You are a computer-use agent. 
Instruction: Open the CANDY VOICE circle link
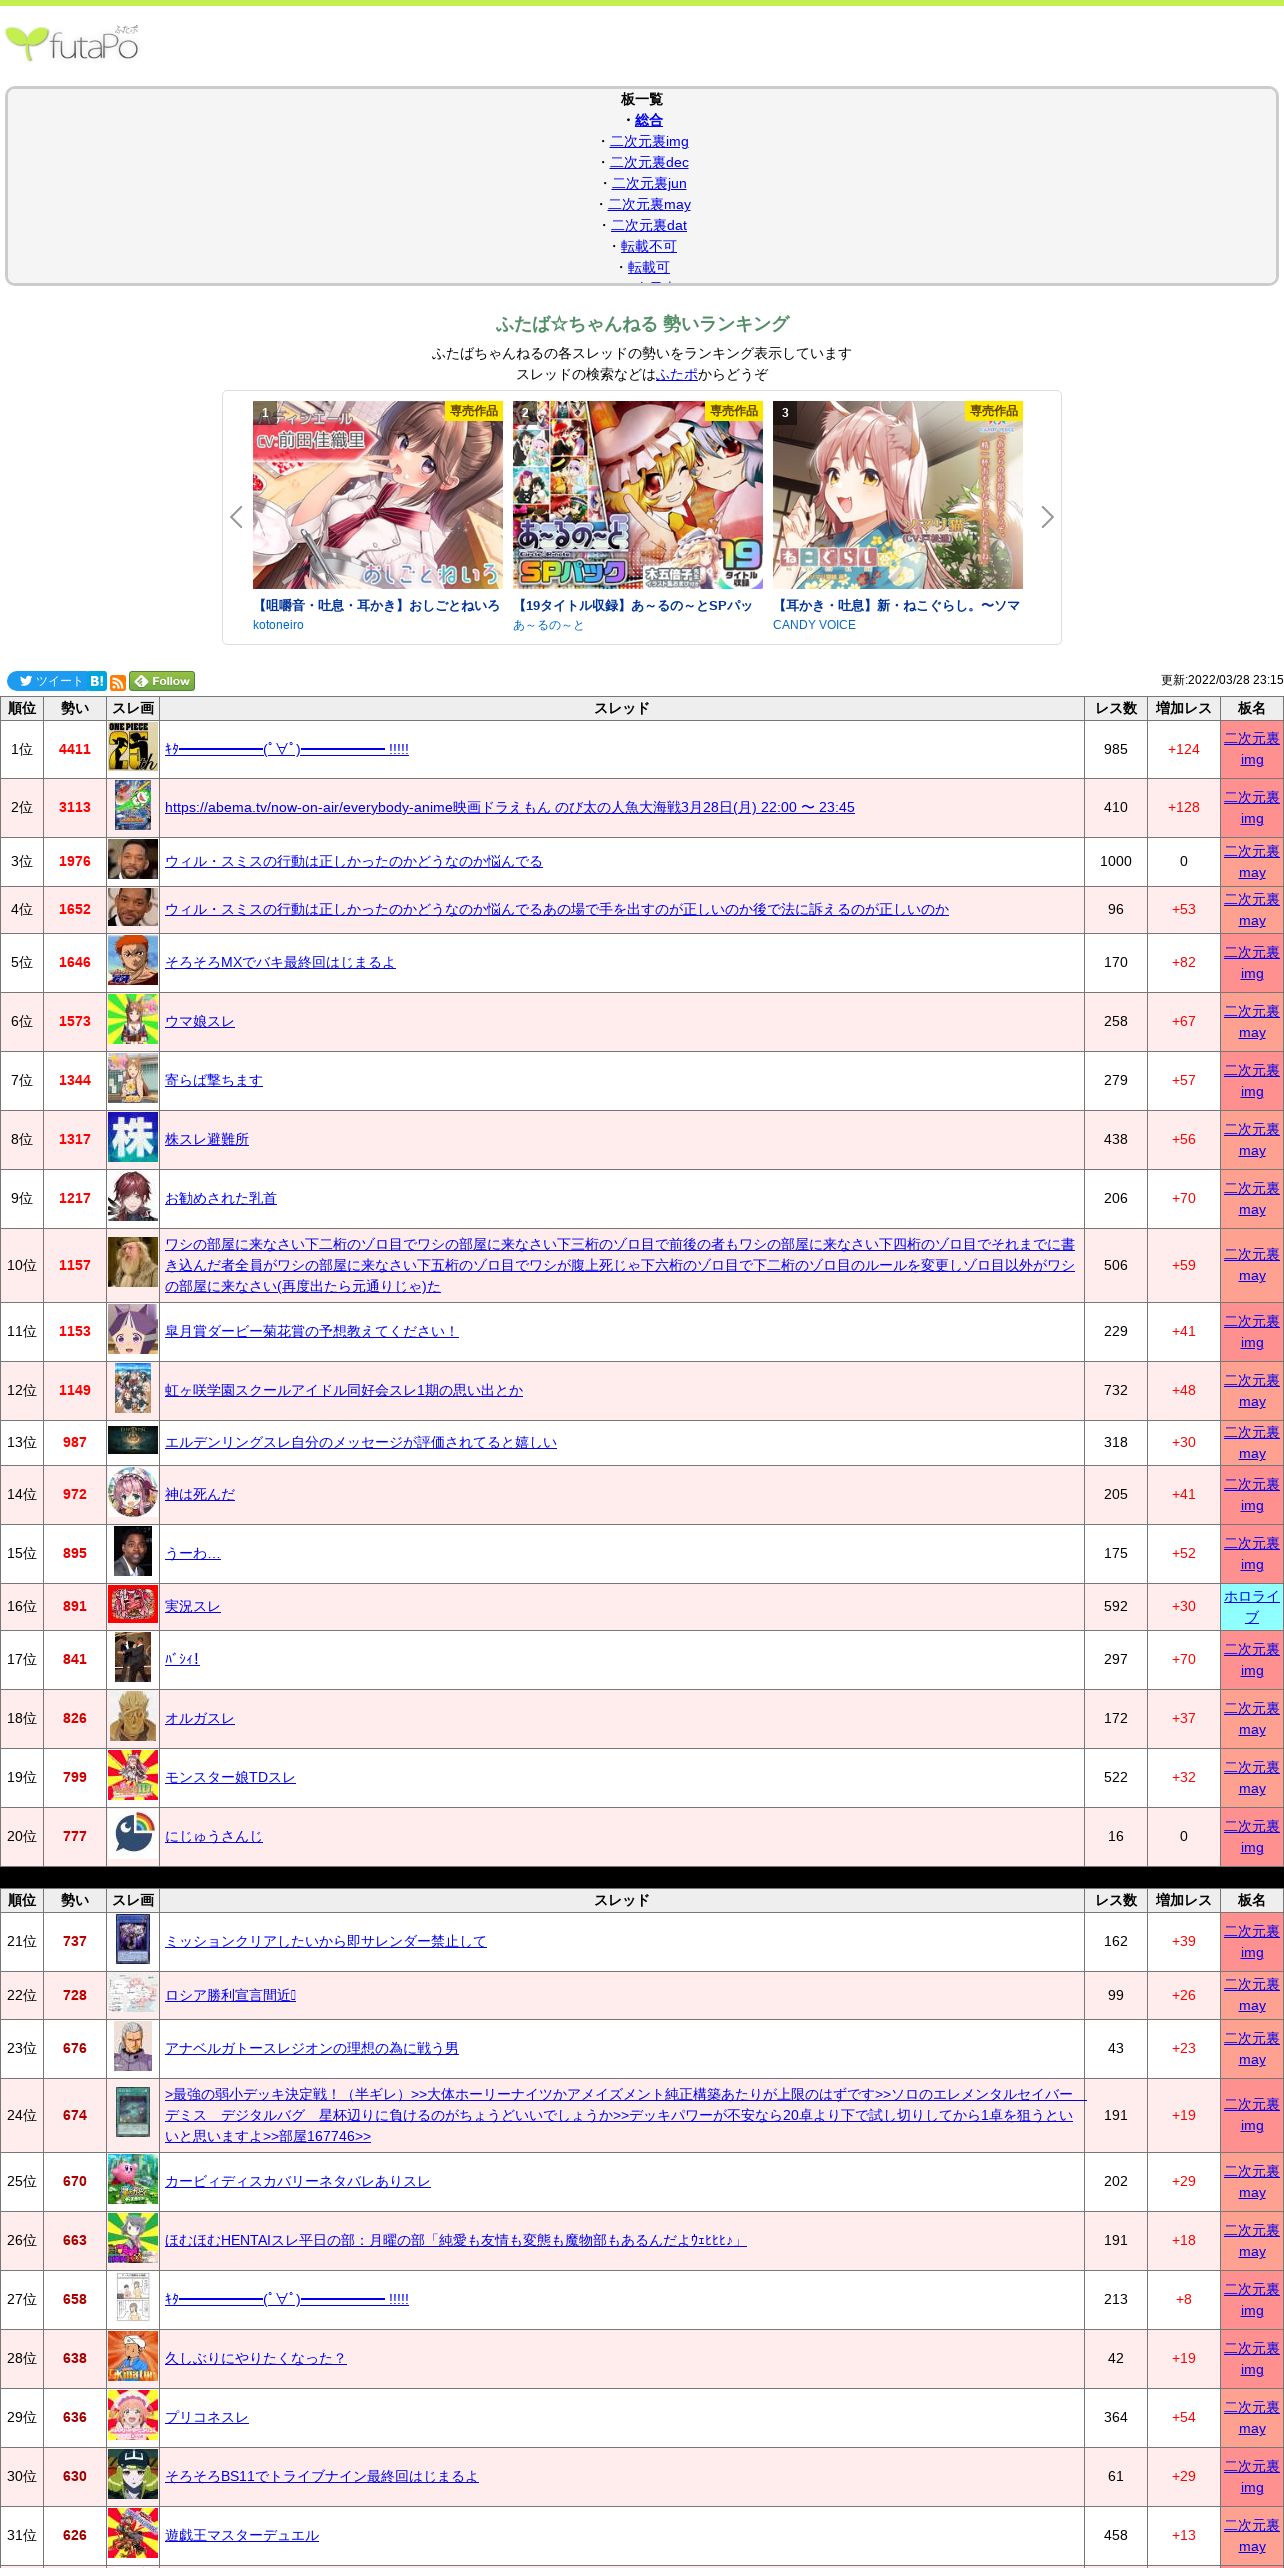(x=814, y=625)
